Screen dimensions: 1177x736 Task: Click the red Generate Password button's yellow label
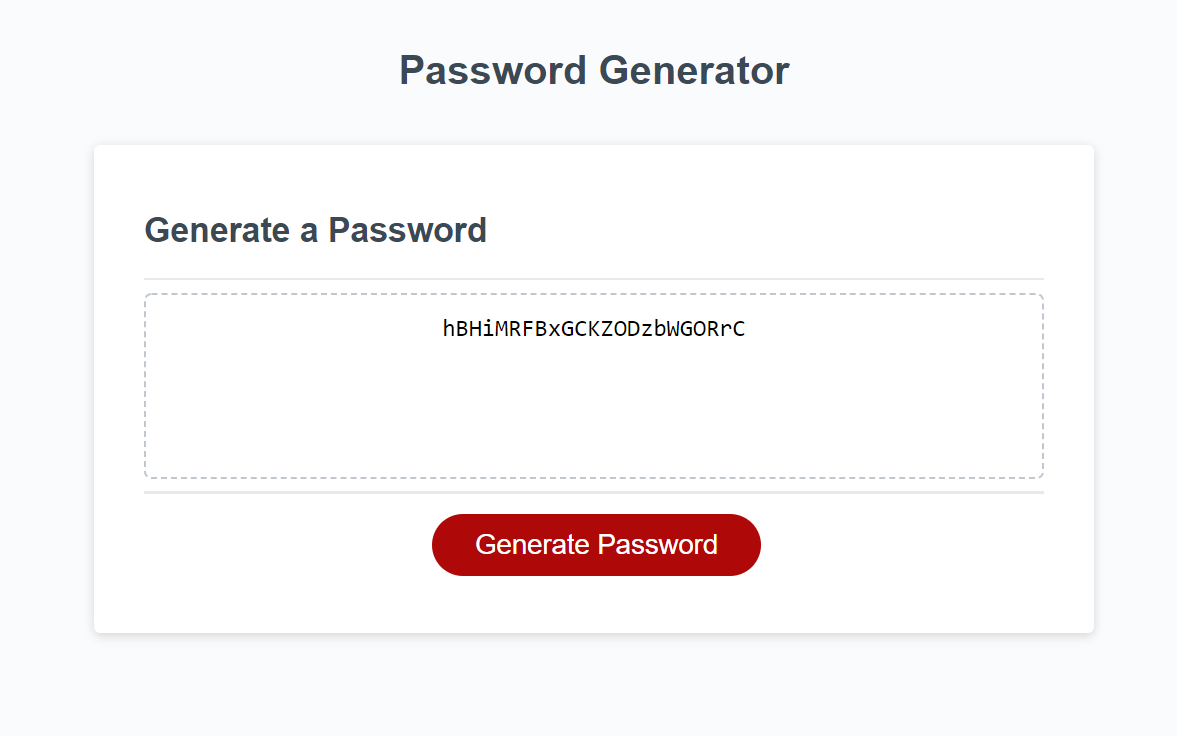pos(595,544)
